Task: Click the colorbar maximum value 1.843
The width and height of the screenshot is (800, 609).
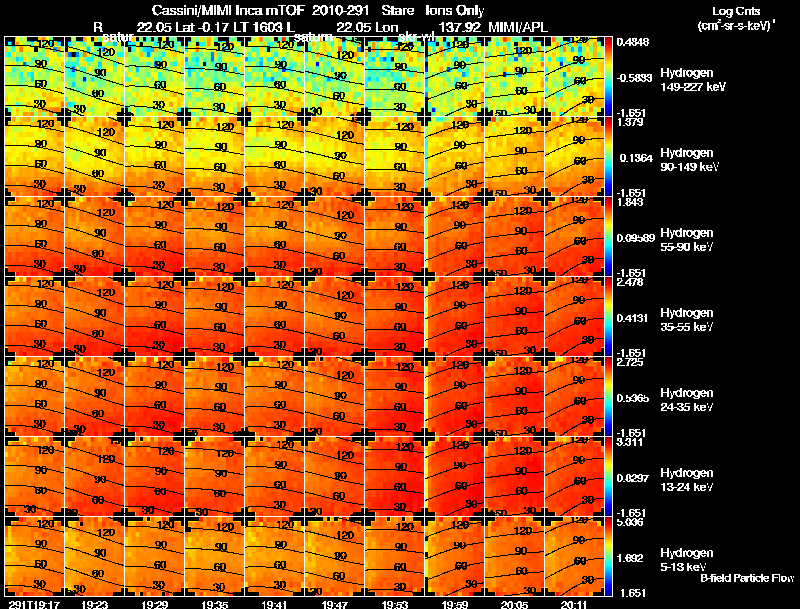Action: (x=630, y=202)
